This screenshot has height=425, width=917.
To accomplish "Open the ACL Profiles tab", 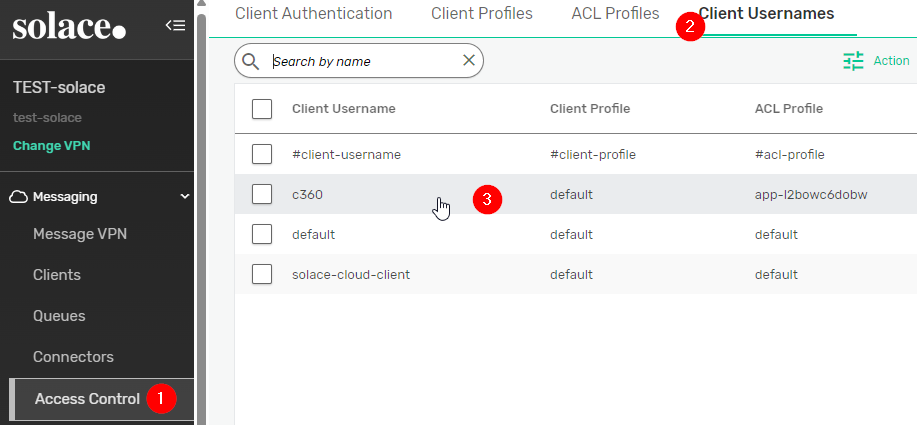I will click(x=615, y=14).
